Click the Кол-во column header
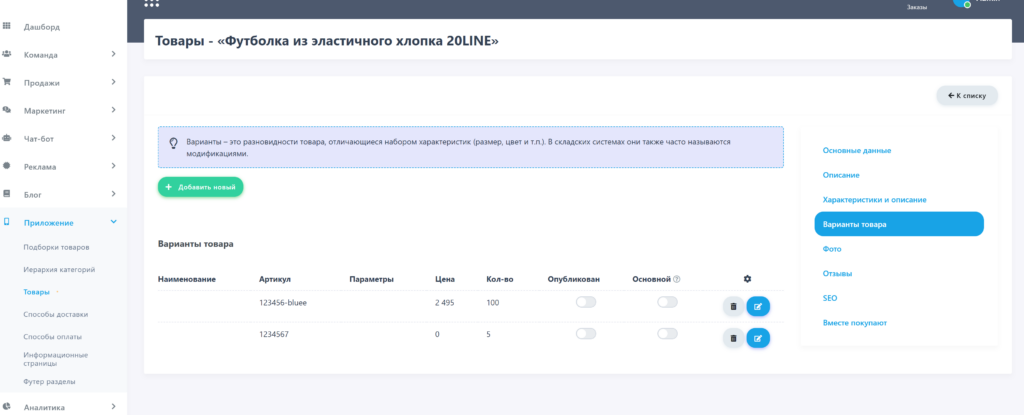 click(500, 279)
